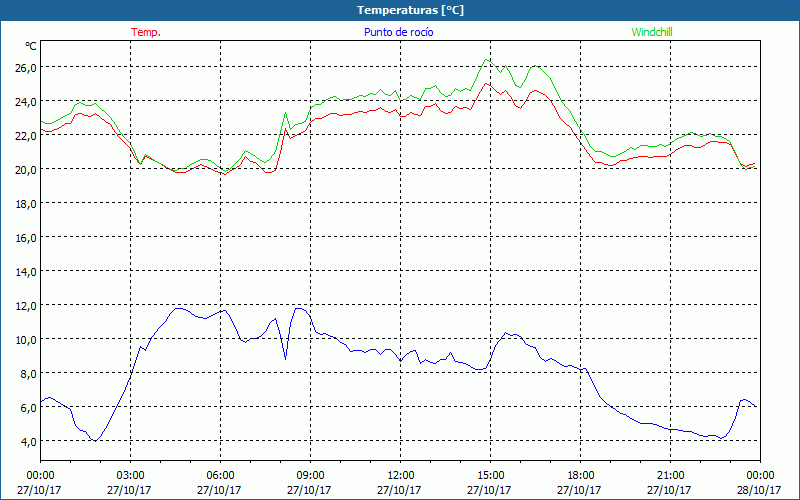Click the 06:00 time axis label
This screenshot has width=800, height=500.
tap(220, 476)
